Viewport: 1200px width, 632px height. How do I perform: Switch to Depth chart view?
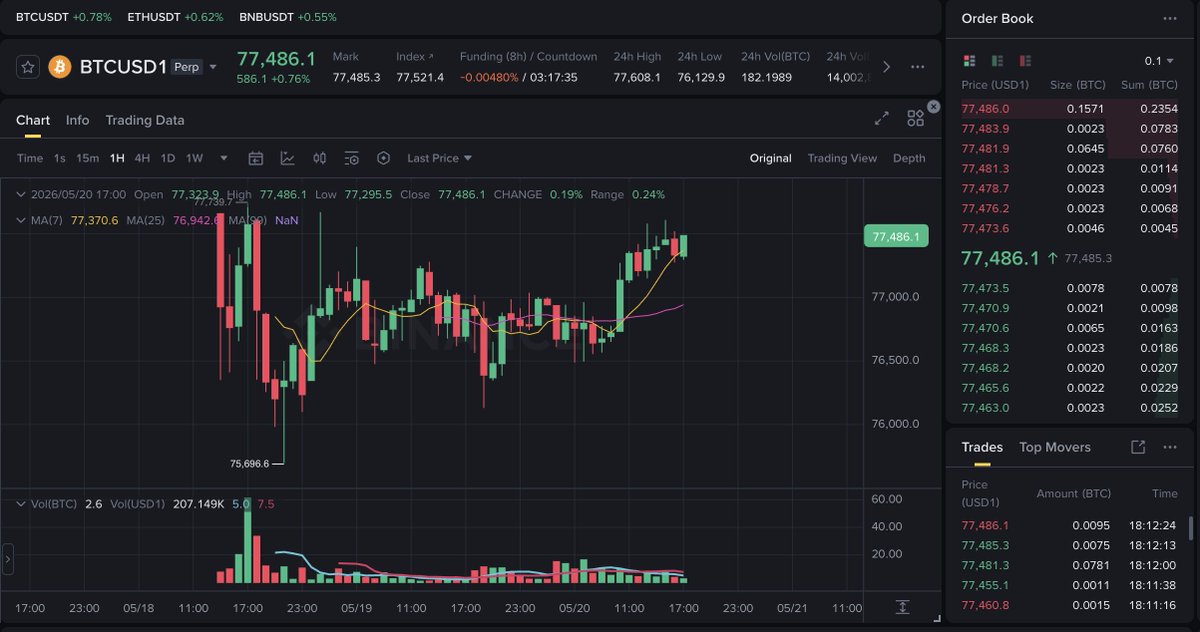909,158
